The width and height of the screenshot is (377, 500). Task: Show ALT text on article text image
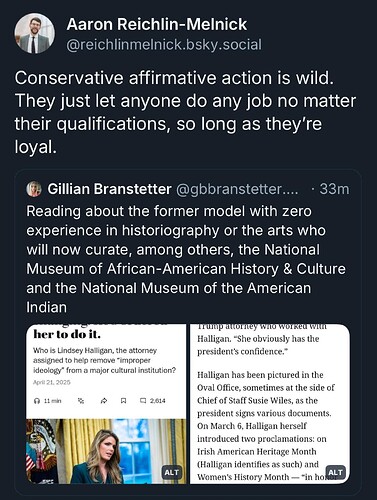[335, 472]
